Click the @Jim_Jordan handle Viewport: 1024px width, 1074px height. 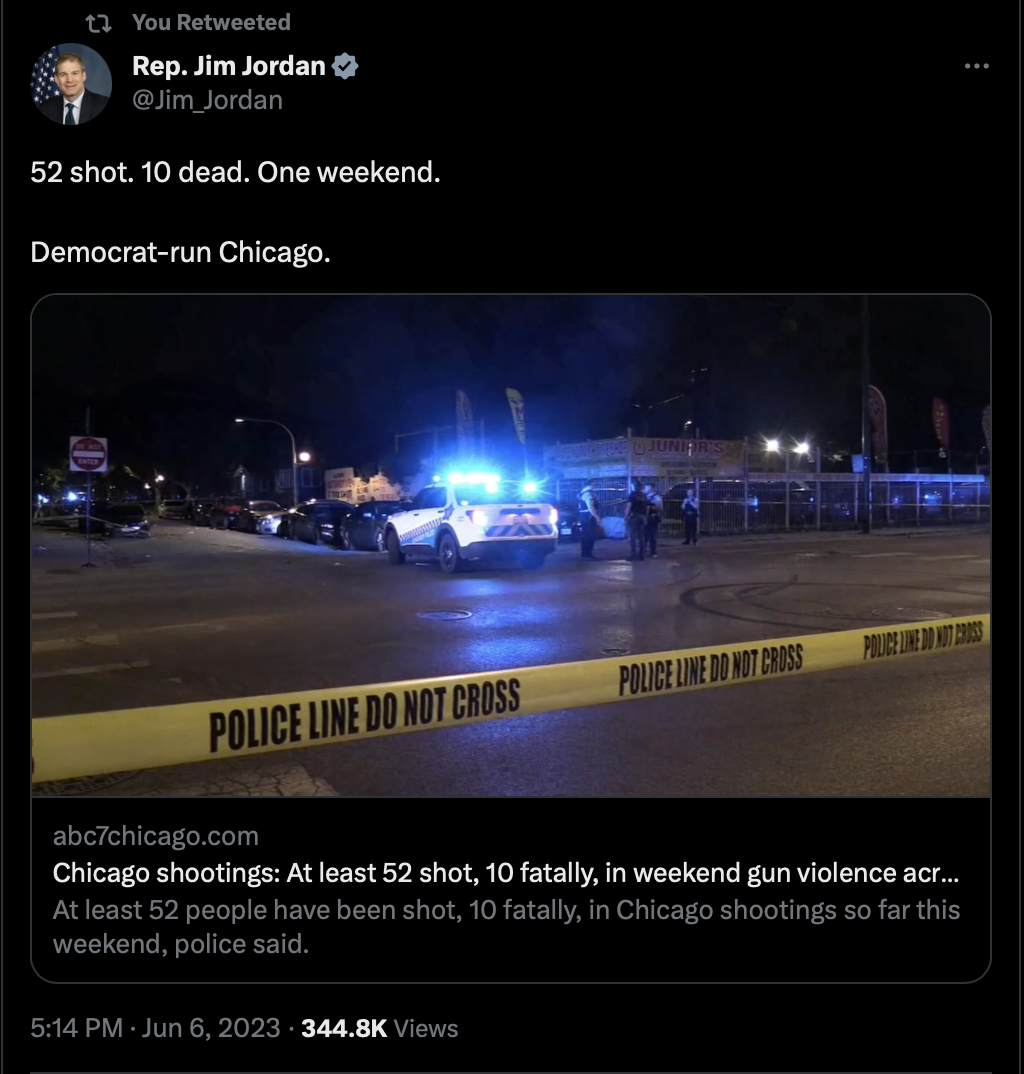point(207,100)
